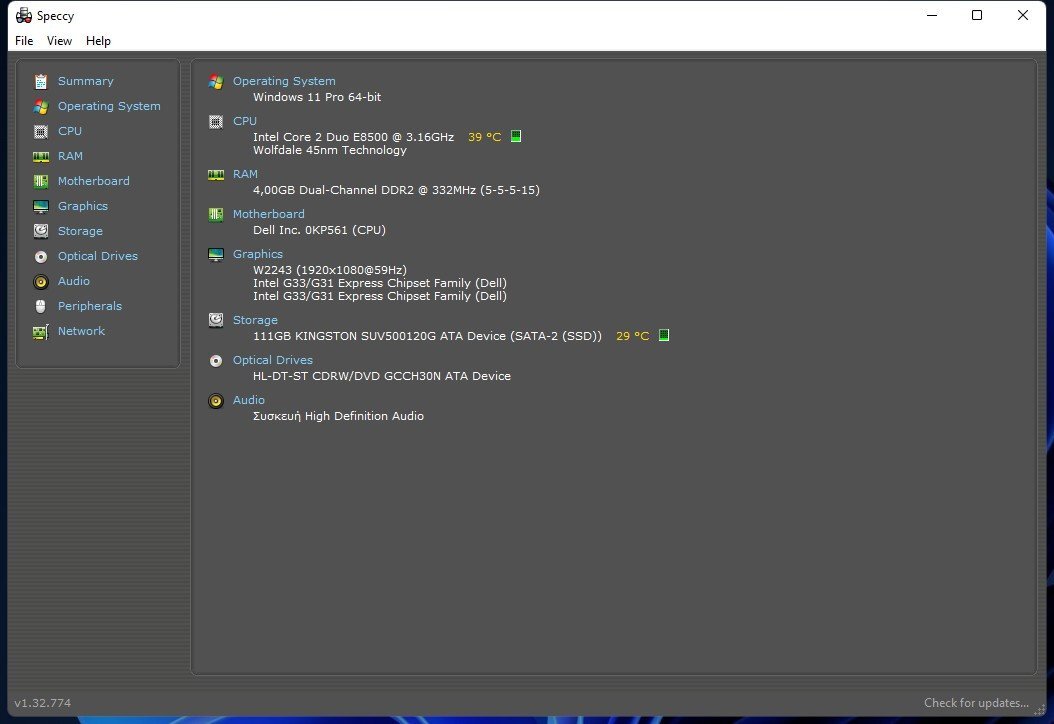Image resolution: width=1054 pixels, height=724 pixels.
Task: Click Dell Inc. 0KP561 motherboard text
Action: click(319, 230)
